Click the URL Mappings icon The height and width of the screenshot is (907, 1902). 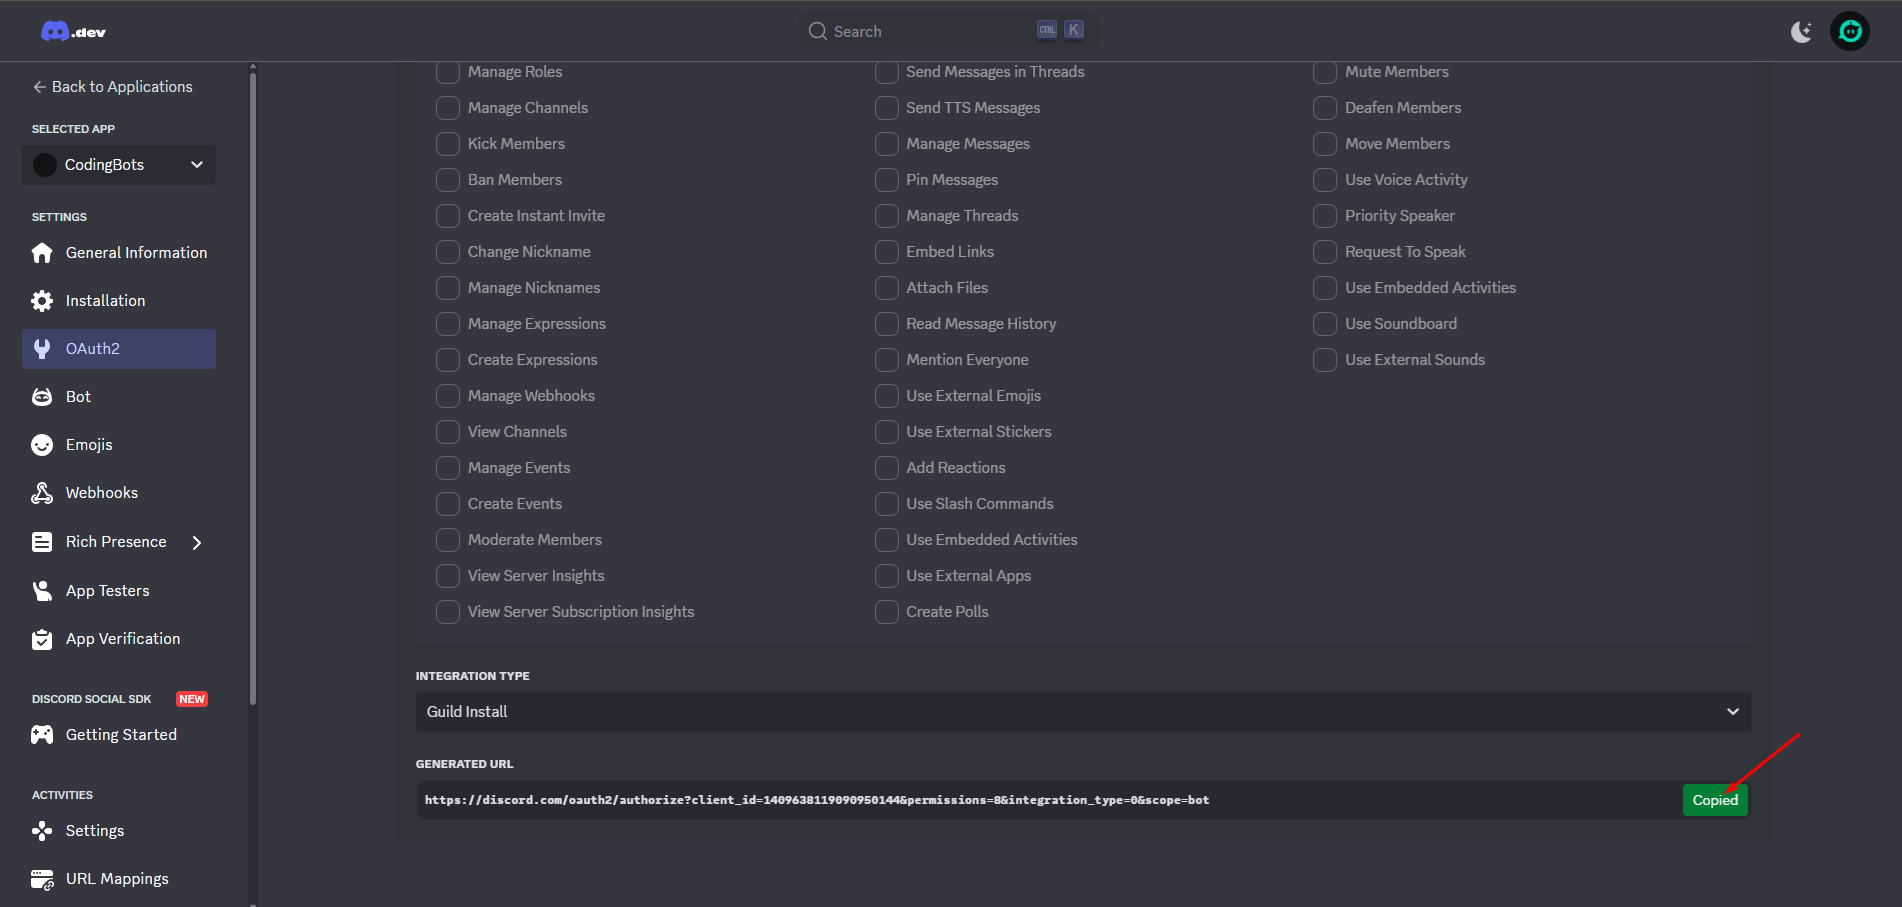pyautogui.click(x=42, y=879)
